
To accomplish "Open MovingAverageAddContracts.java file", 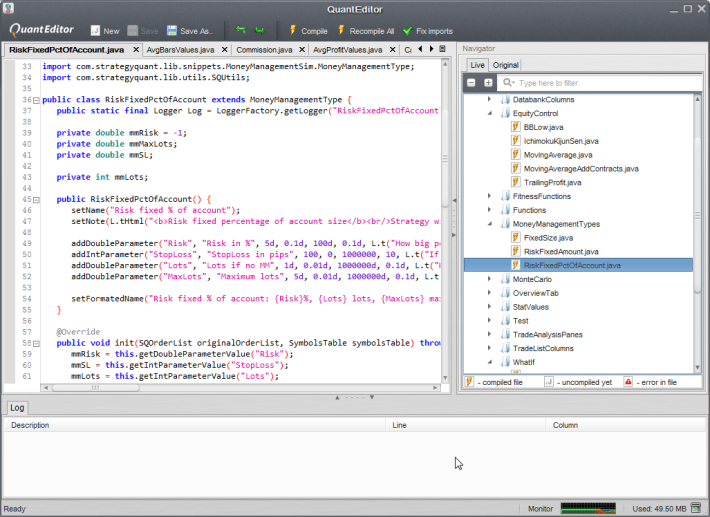I will tap(581, 168).
